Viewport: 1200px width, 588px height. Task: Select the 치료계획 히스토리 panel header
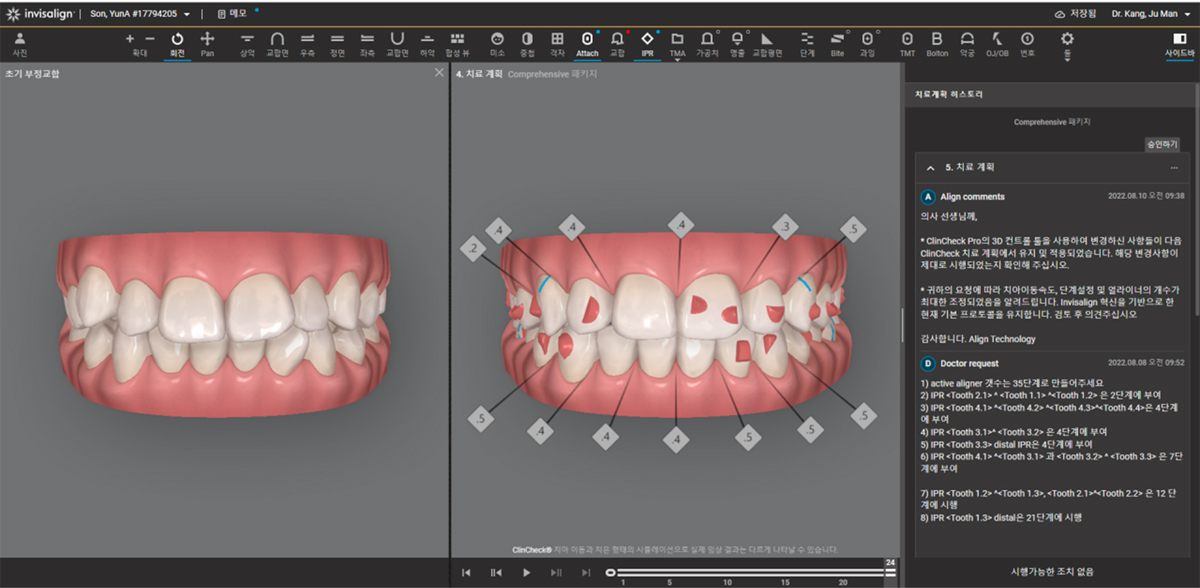coord(949,93)
